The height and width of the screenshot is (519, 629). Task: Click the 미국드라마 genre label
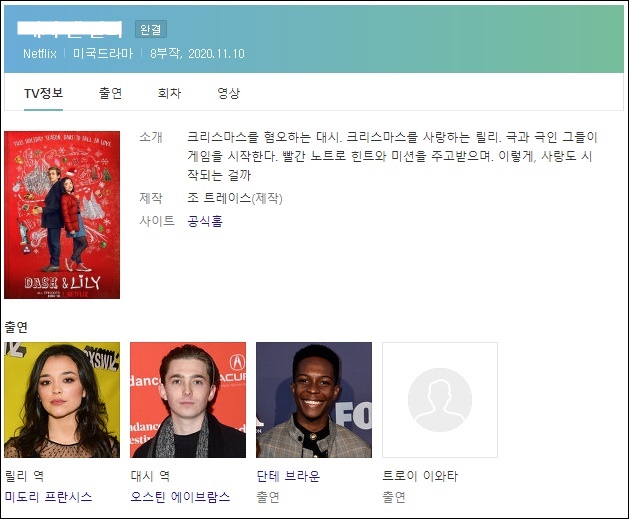(103, 54)
